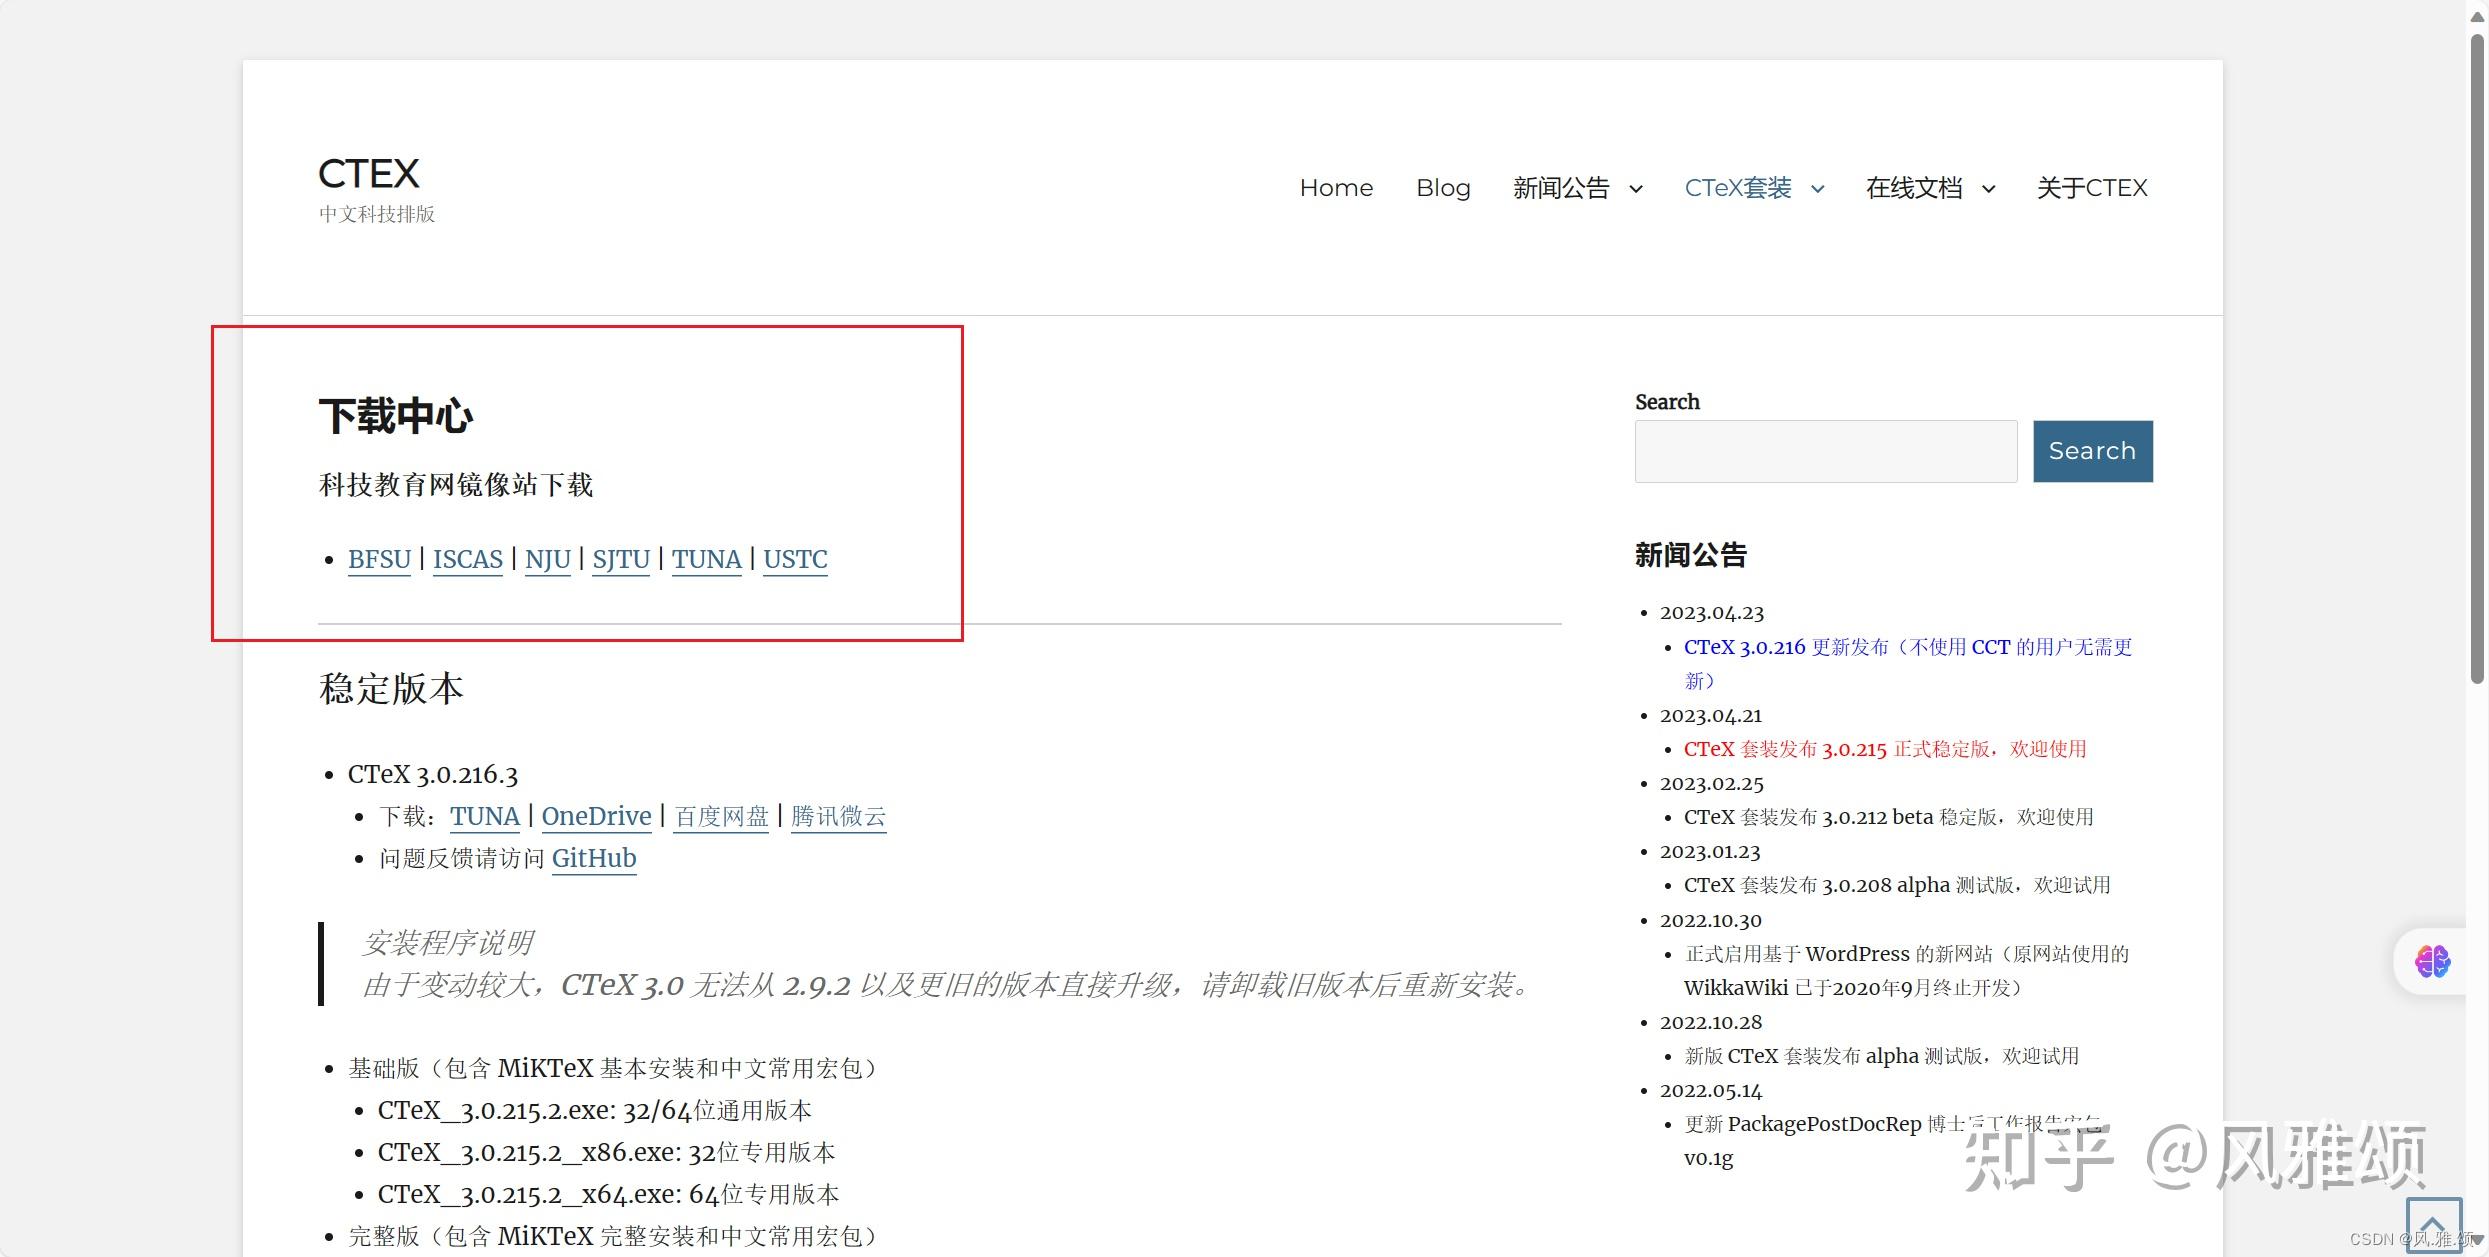Image resolution: width=2489 pixels, height=1257 pixels.
Task: Click the Search button
Action: pyautogui.click(x=2092, y=451)
